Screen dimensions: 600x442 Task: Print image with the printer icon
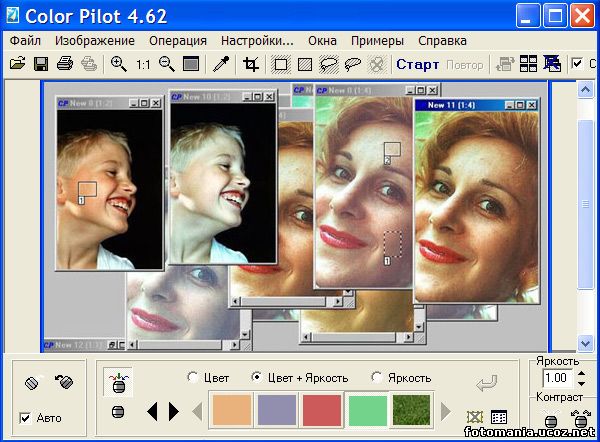[x=65, y=64]
